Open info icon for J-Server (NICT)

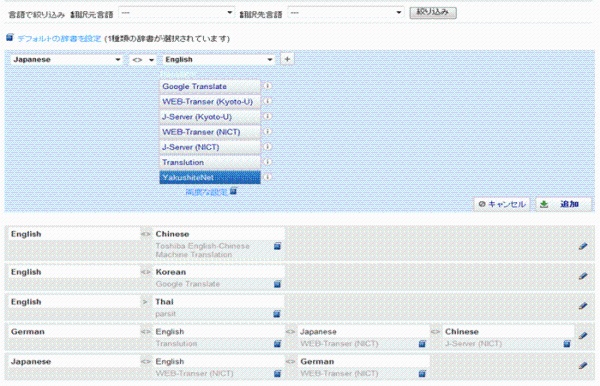(268, 147)
